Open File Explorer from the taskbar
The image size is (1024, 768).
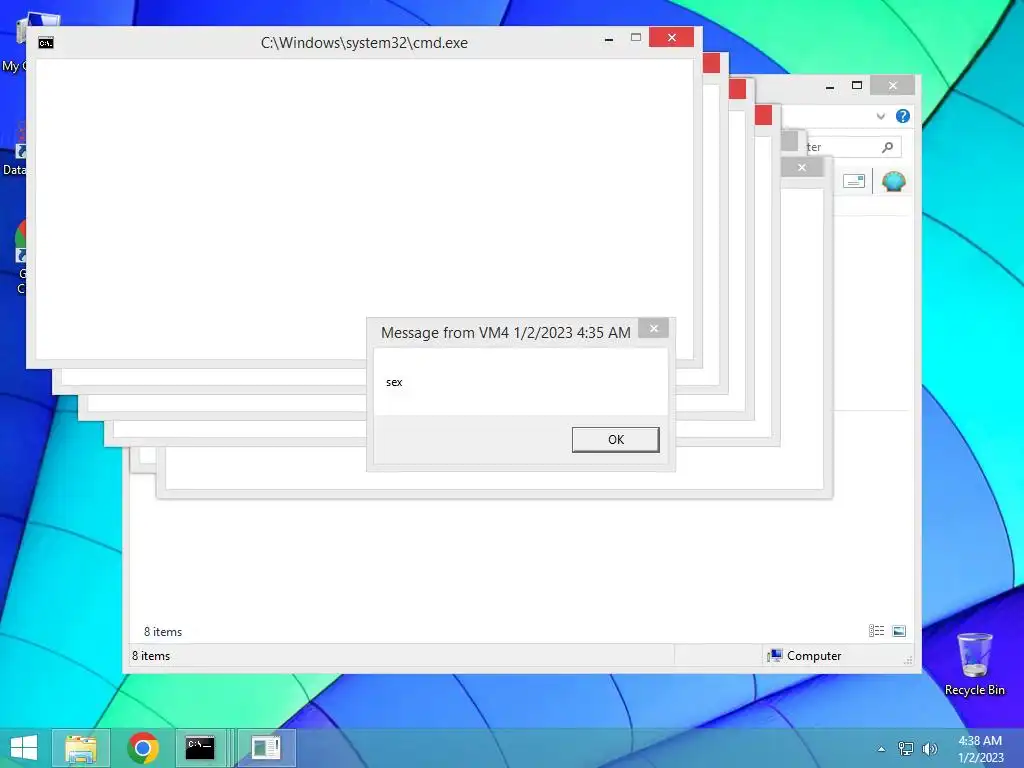(x=81, y=748)
